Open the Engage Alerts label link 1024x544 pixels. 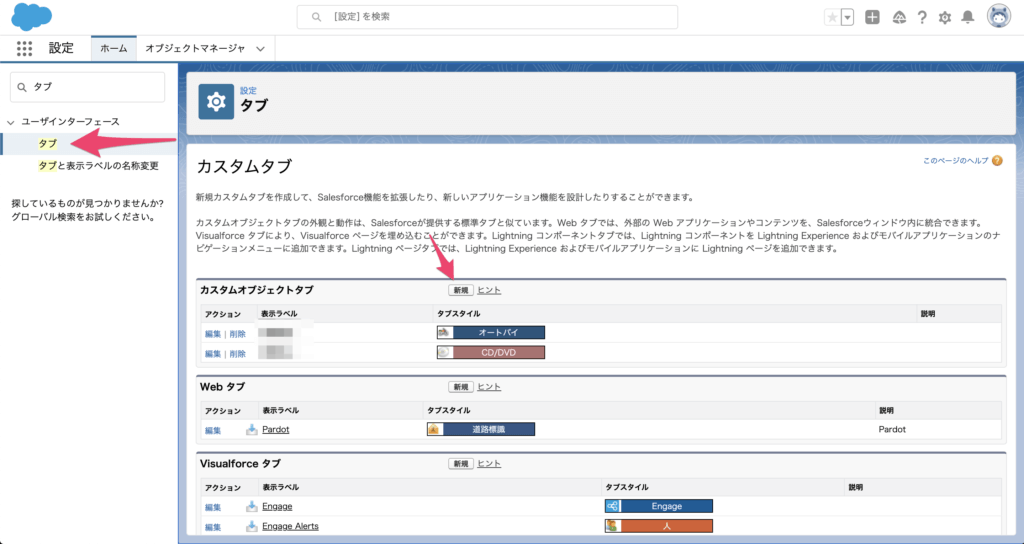(x=291, y=526)
